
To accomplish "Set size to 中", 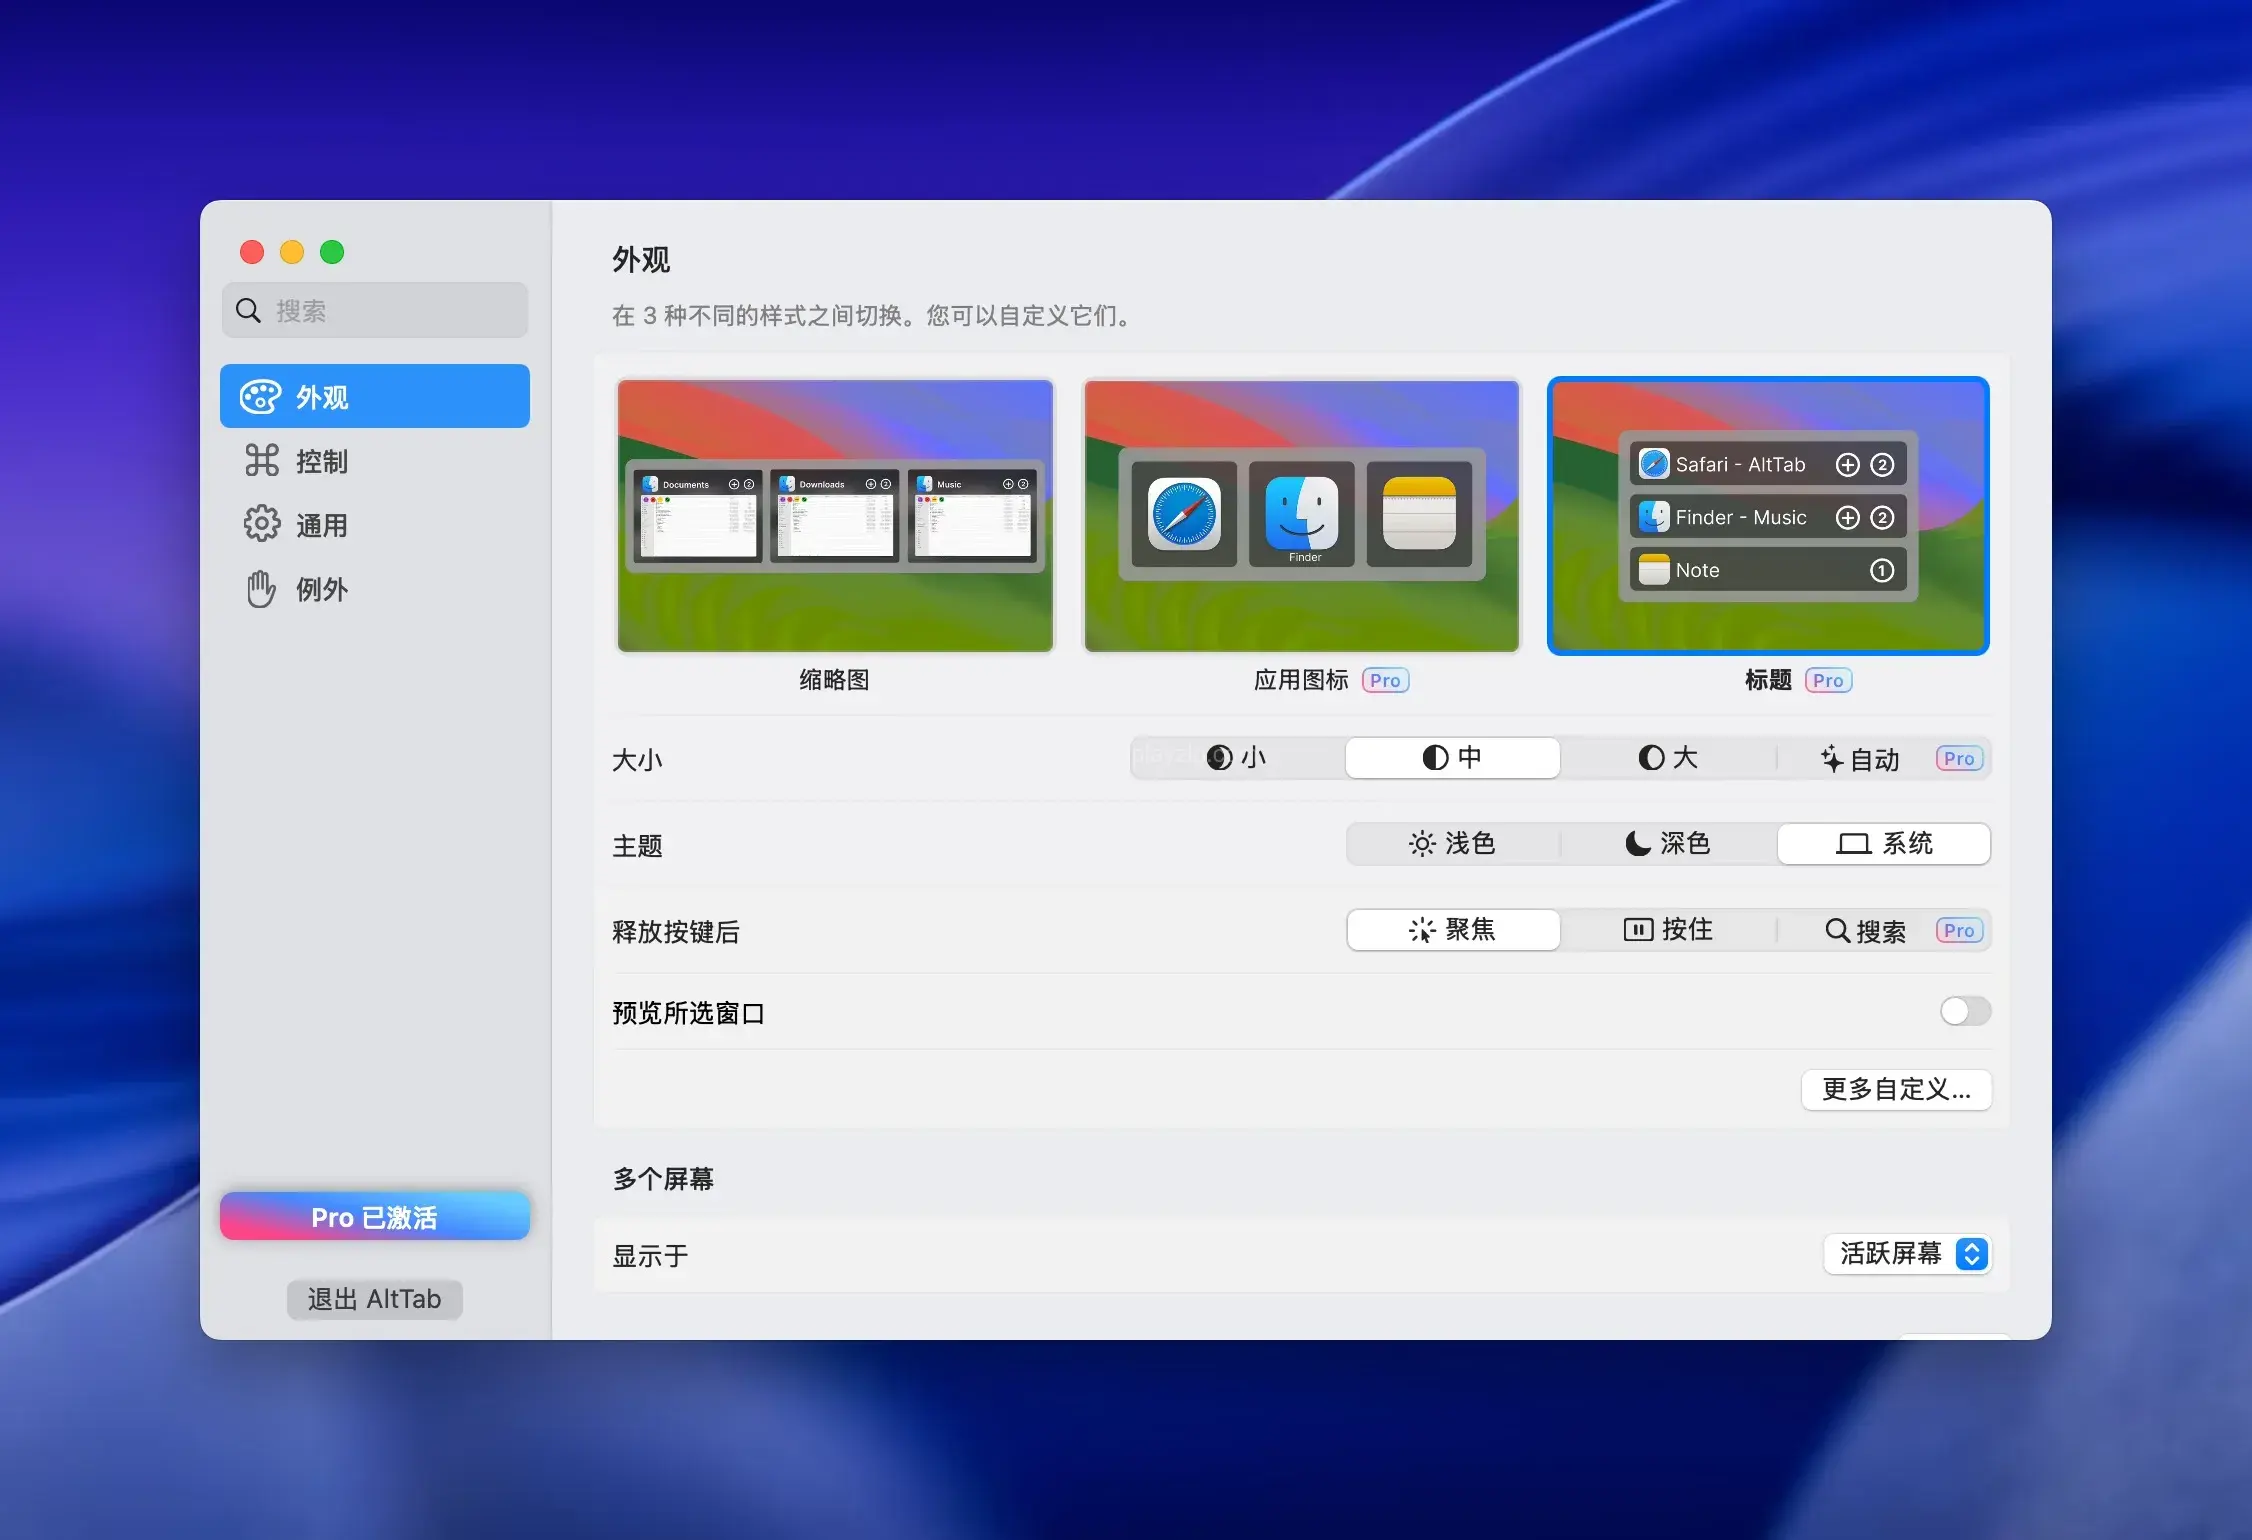I will coord(1452,758).
